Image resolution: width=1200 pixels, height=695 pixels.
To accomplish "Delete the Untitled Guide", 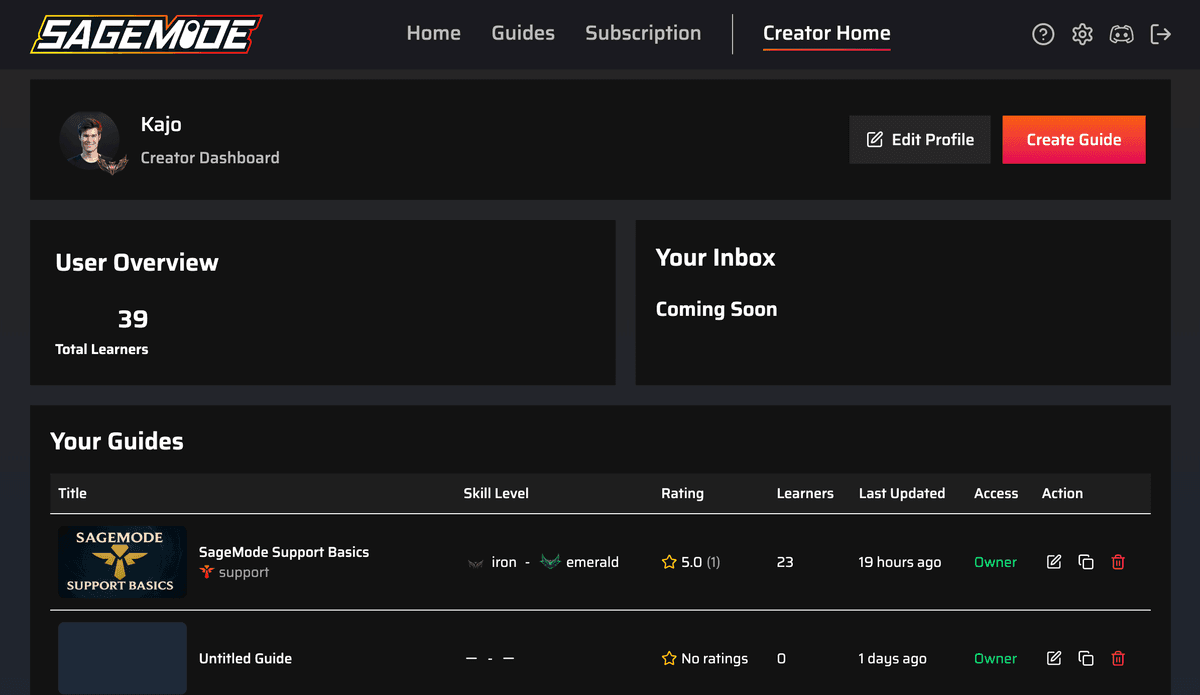I will tap(1118, 658).
